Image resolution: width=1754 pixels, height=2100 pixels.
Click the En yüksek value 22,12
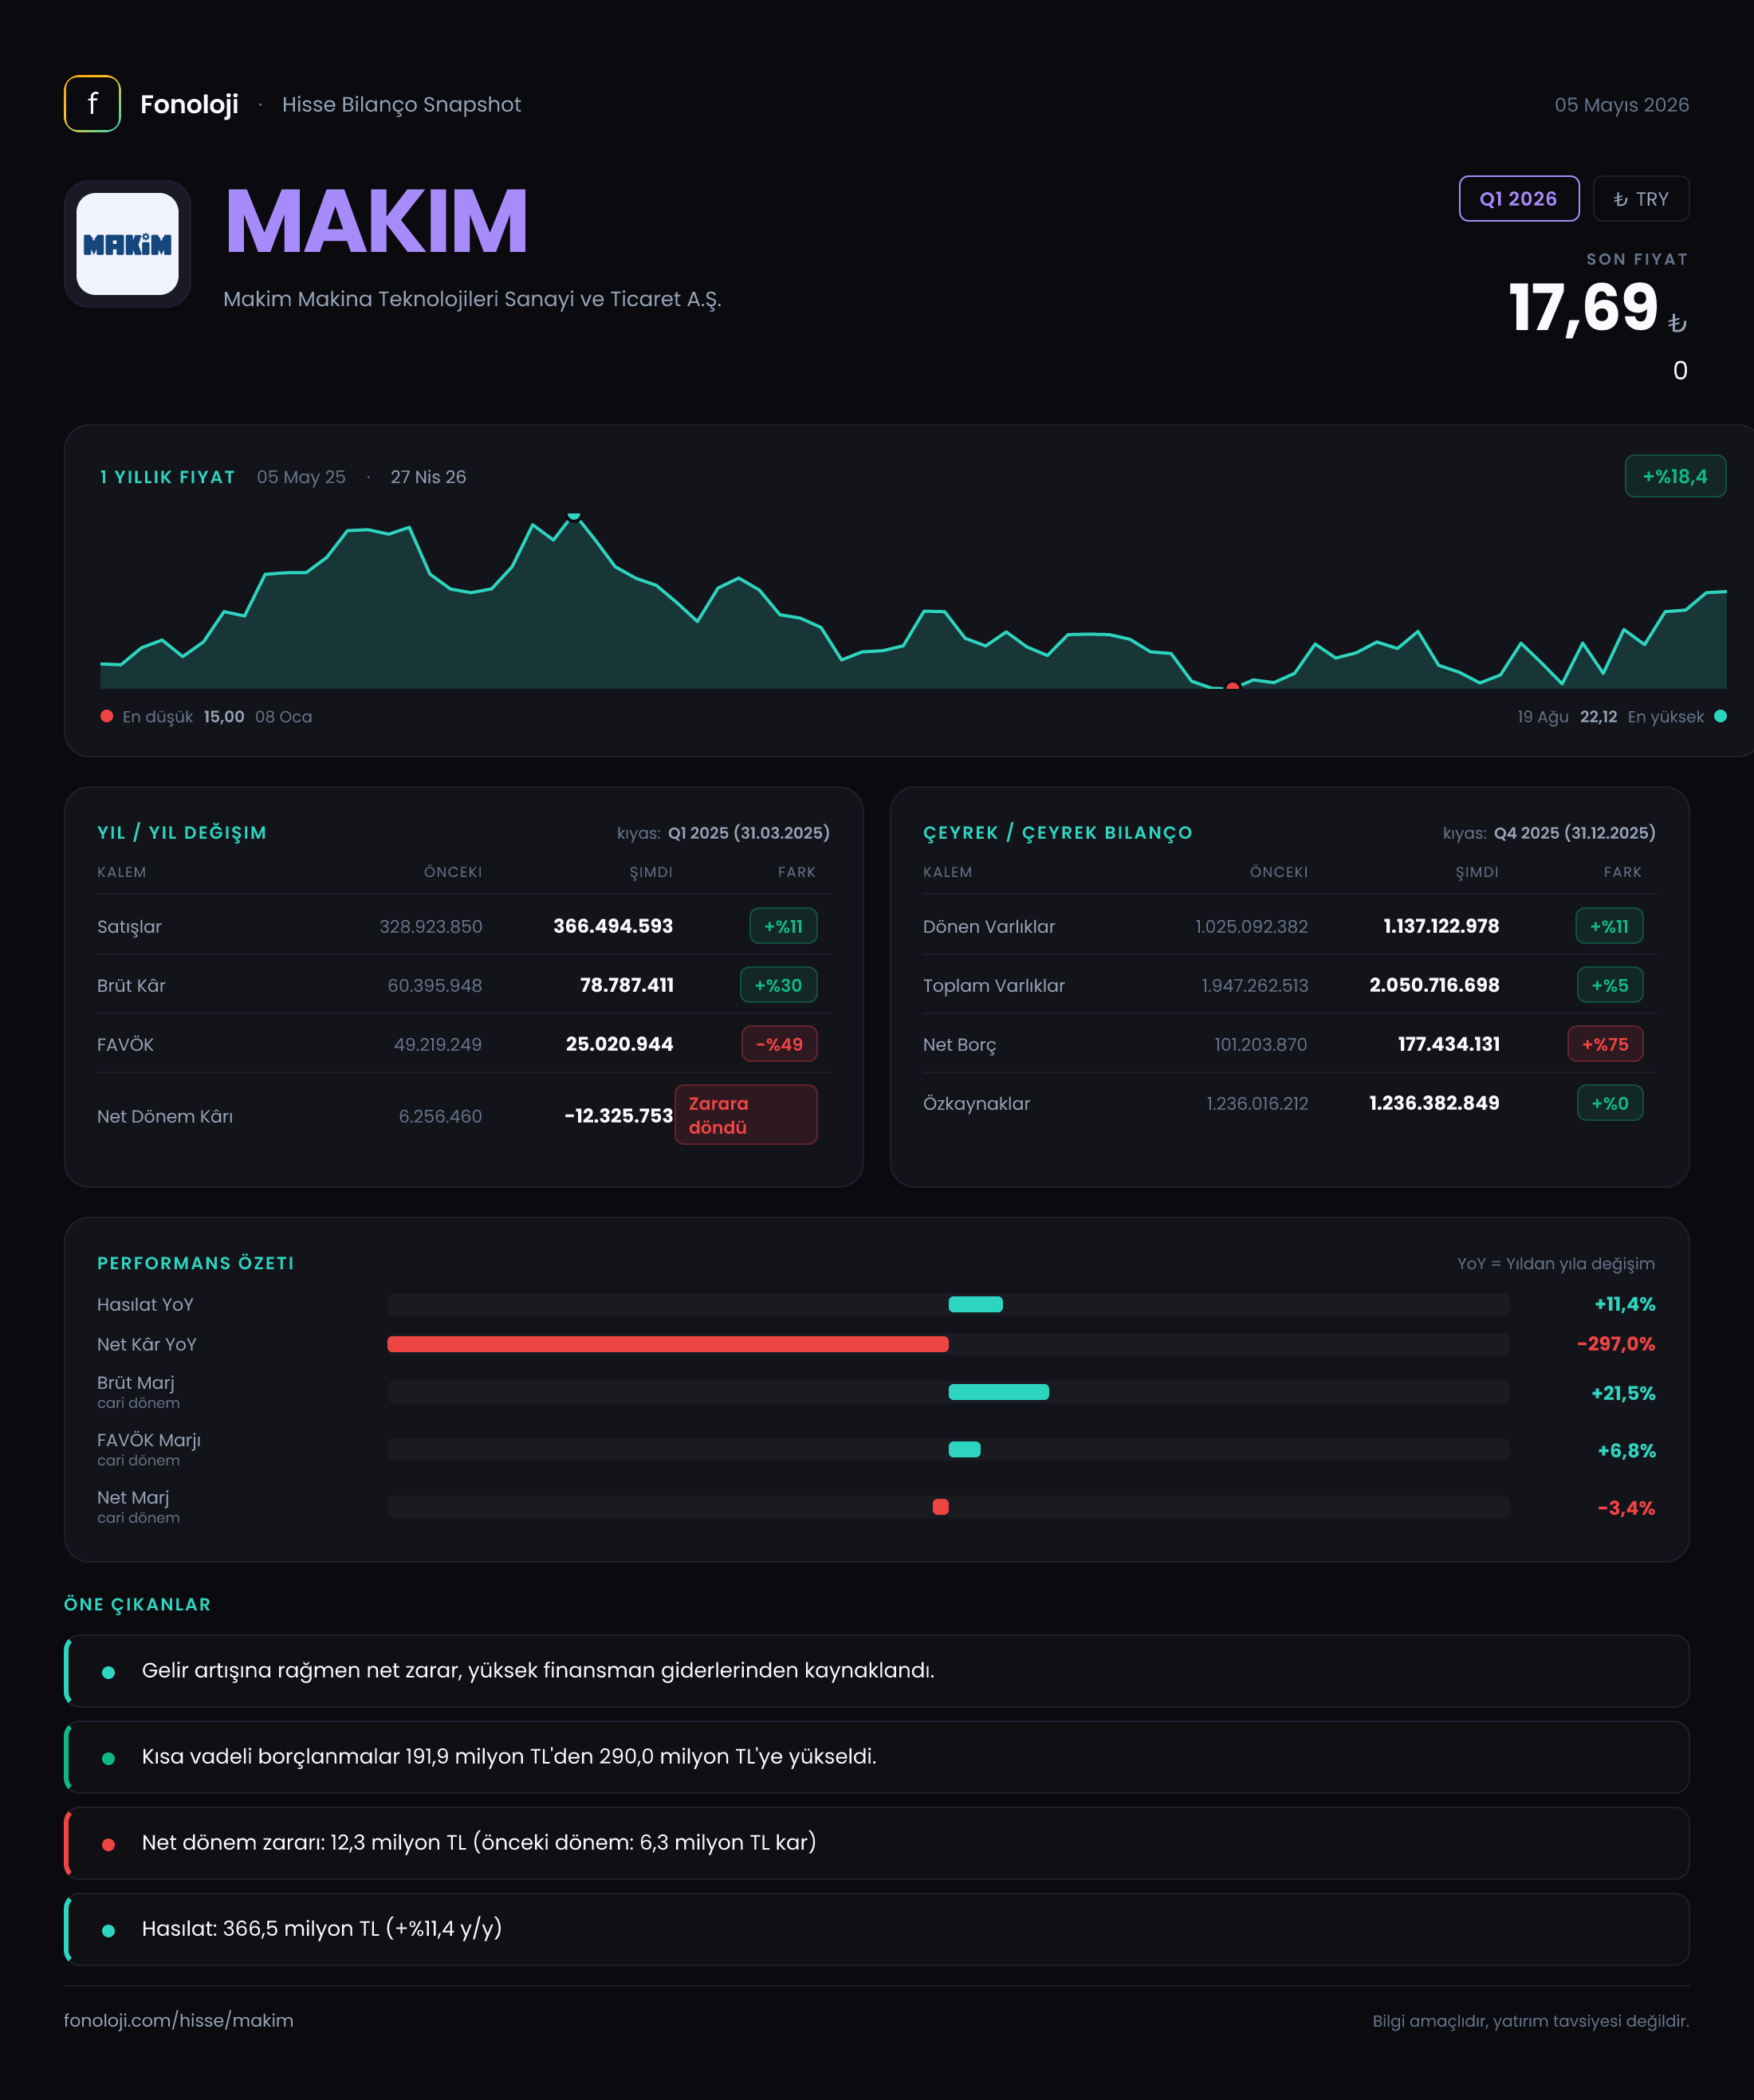[x=1598, y=717]
